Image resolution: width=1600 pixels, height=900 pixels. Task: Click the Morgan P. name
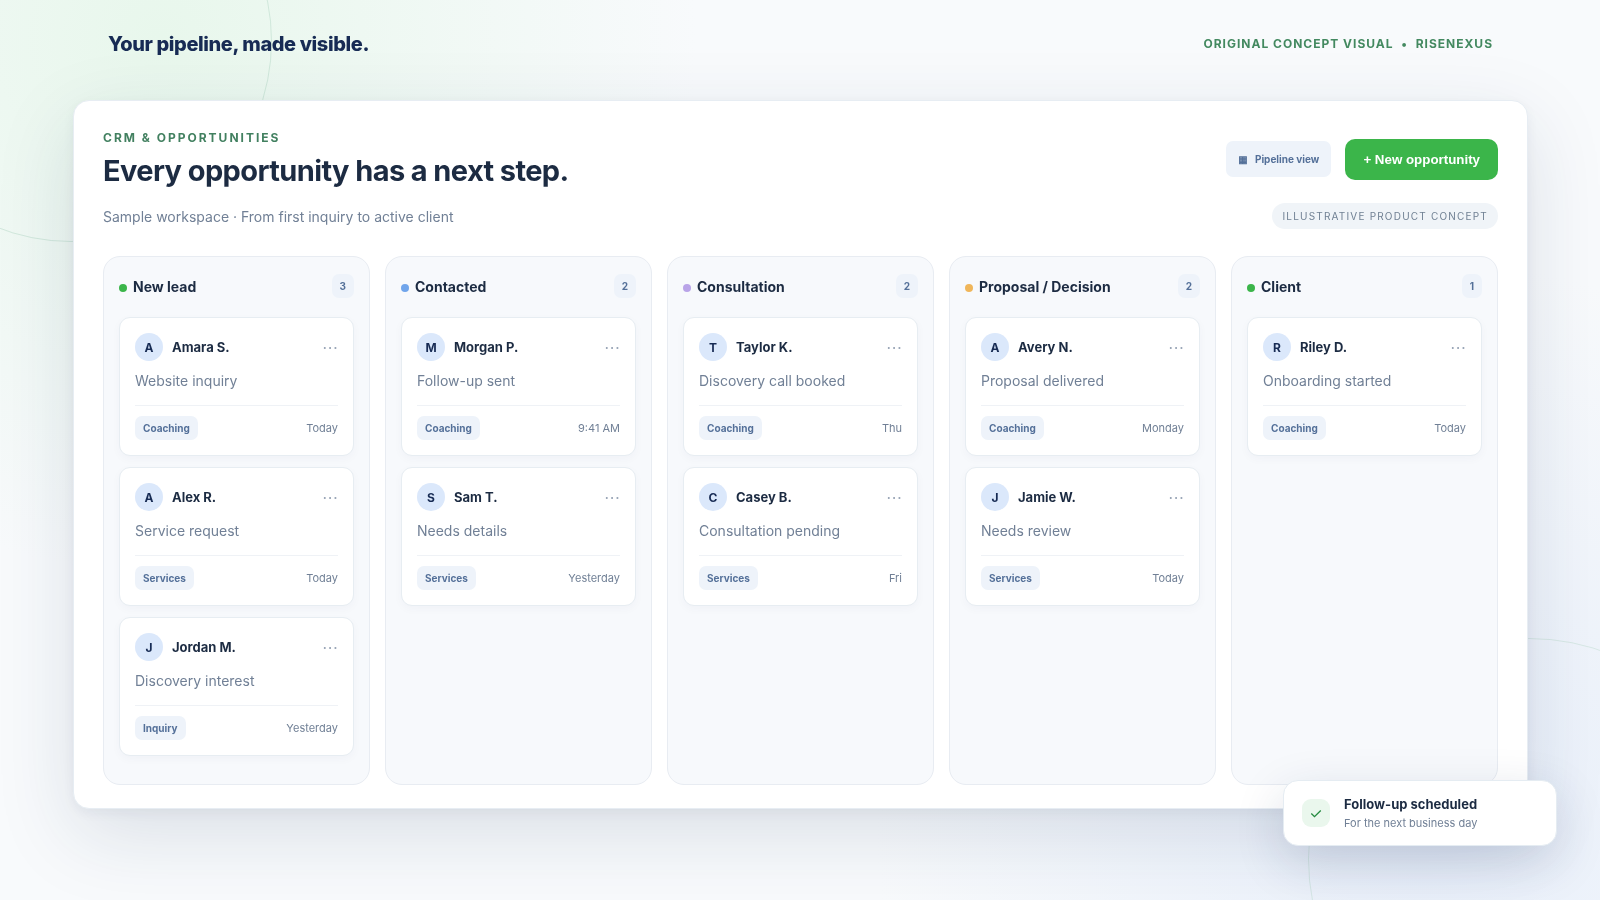[x=486, y=347]
